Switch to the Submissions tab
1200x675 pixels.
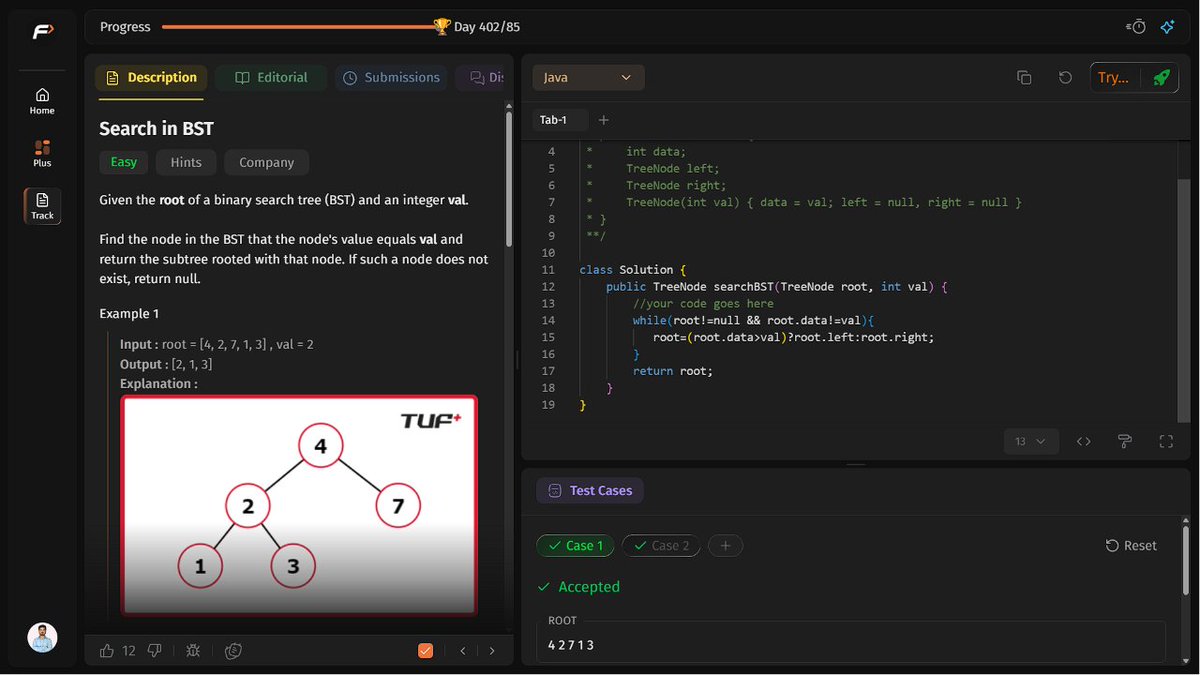click(390, 77)
